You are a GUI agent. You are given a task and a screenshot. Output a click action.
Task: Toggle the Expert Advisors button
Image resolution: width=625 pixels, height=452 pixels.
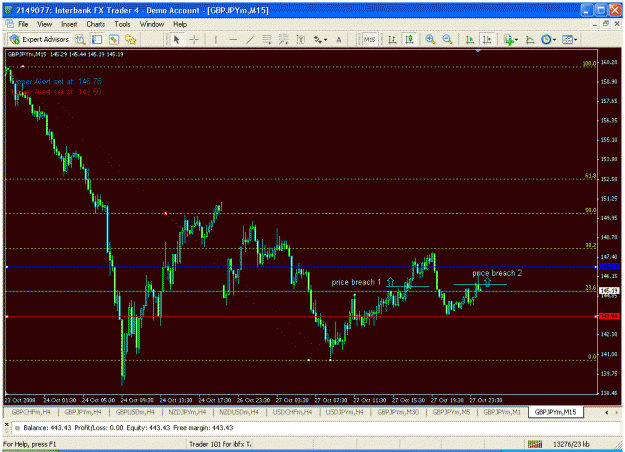(x=39, y=39)
